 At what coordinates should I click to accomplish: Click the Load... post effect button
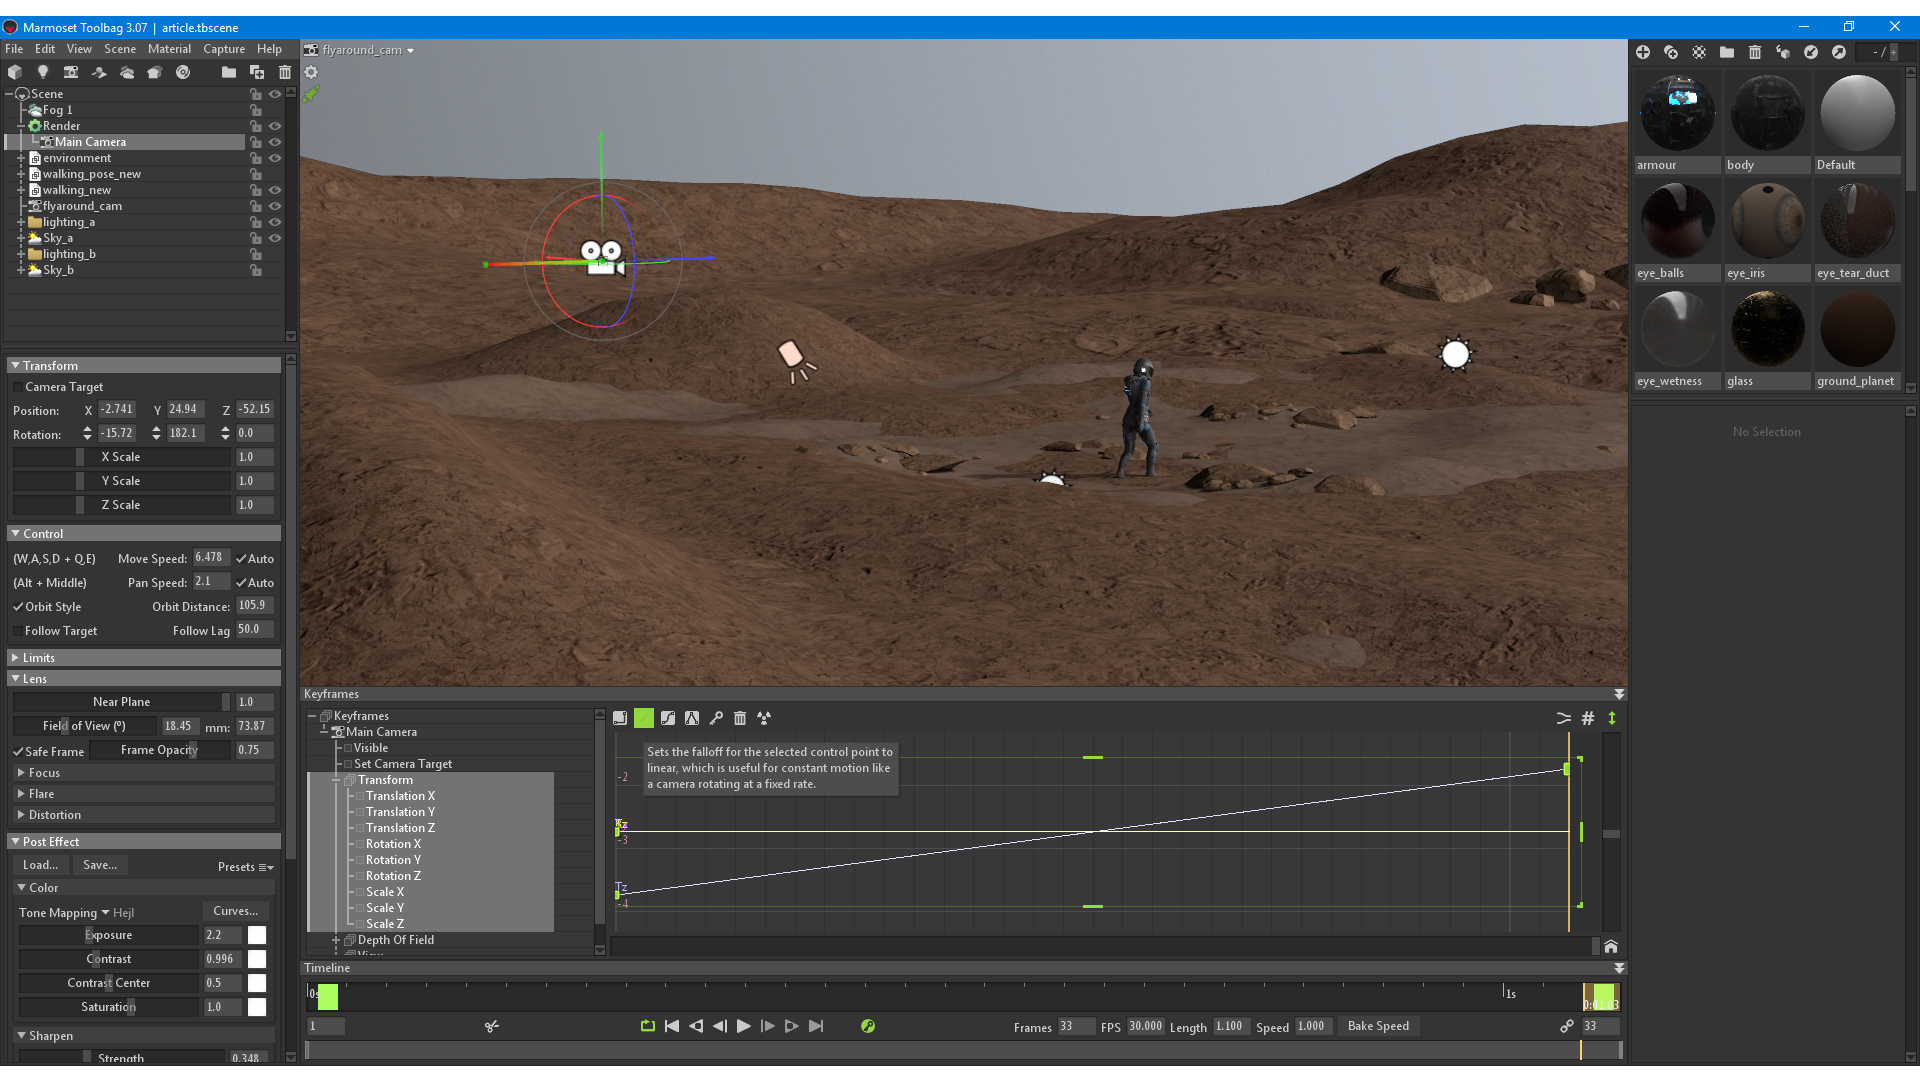tap(41, 866)
